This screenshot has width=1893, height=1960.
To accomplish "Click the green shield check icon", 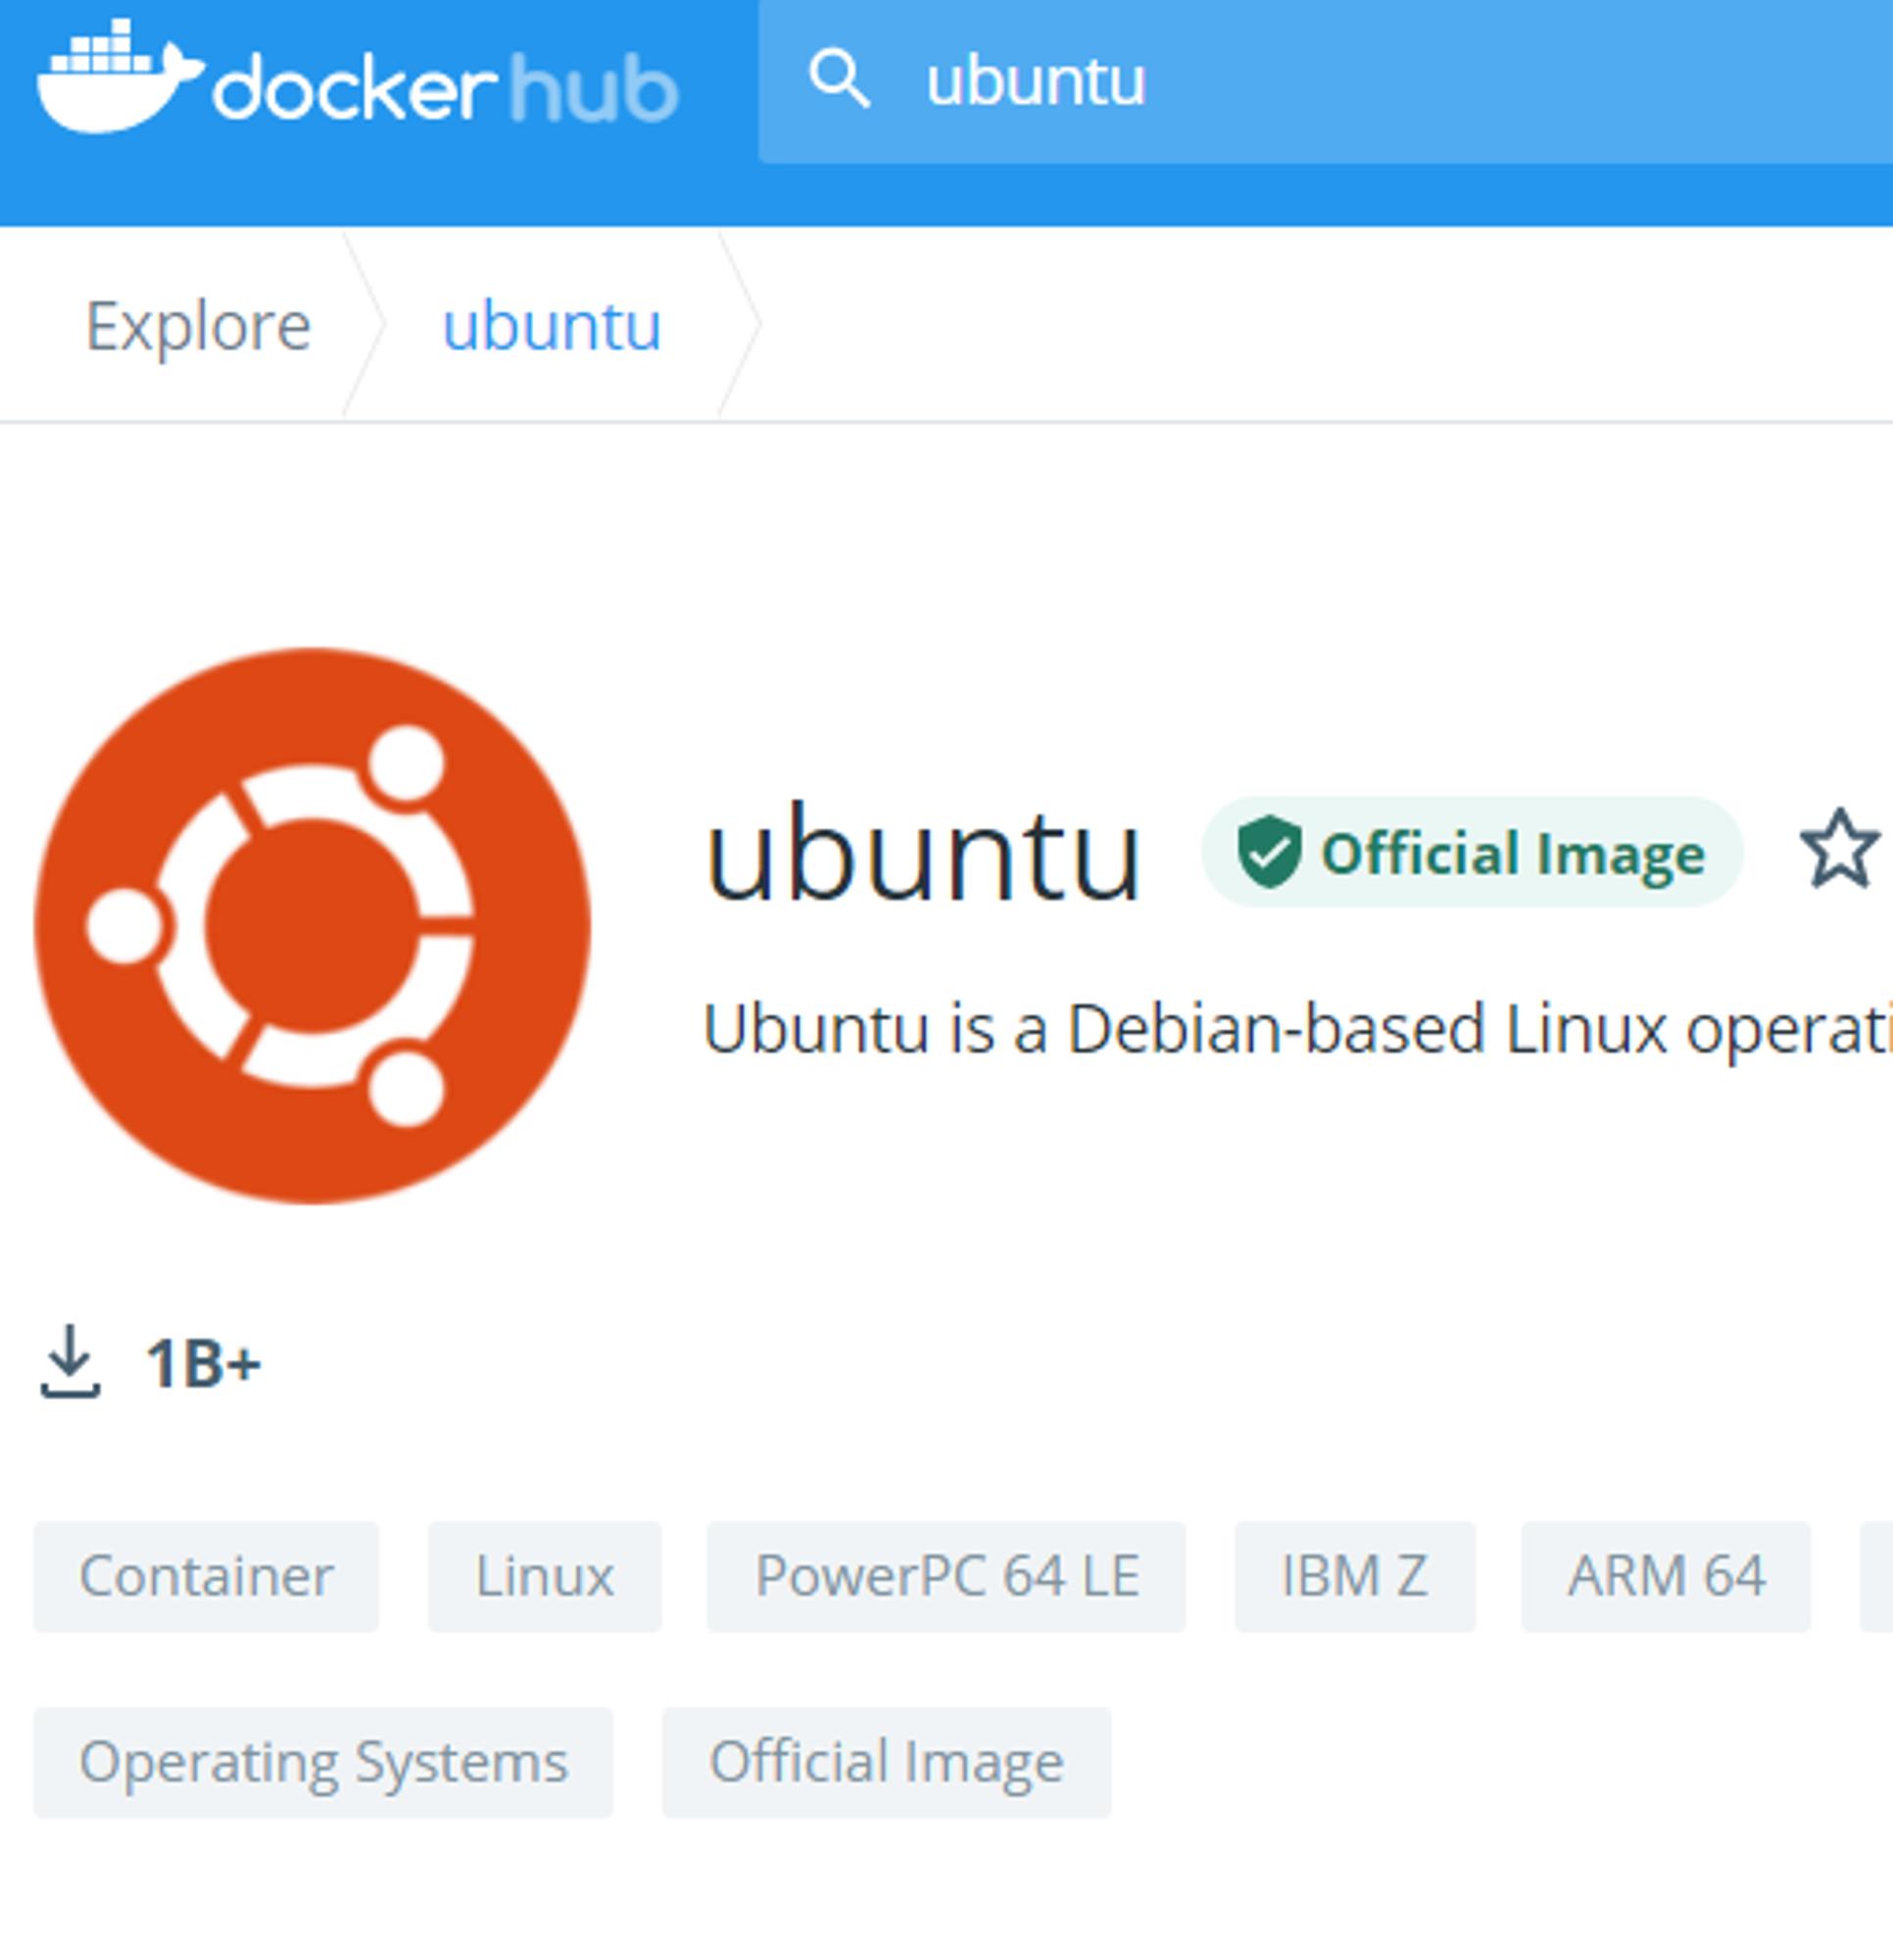I will (1268, 852).
